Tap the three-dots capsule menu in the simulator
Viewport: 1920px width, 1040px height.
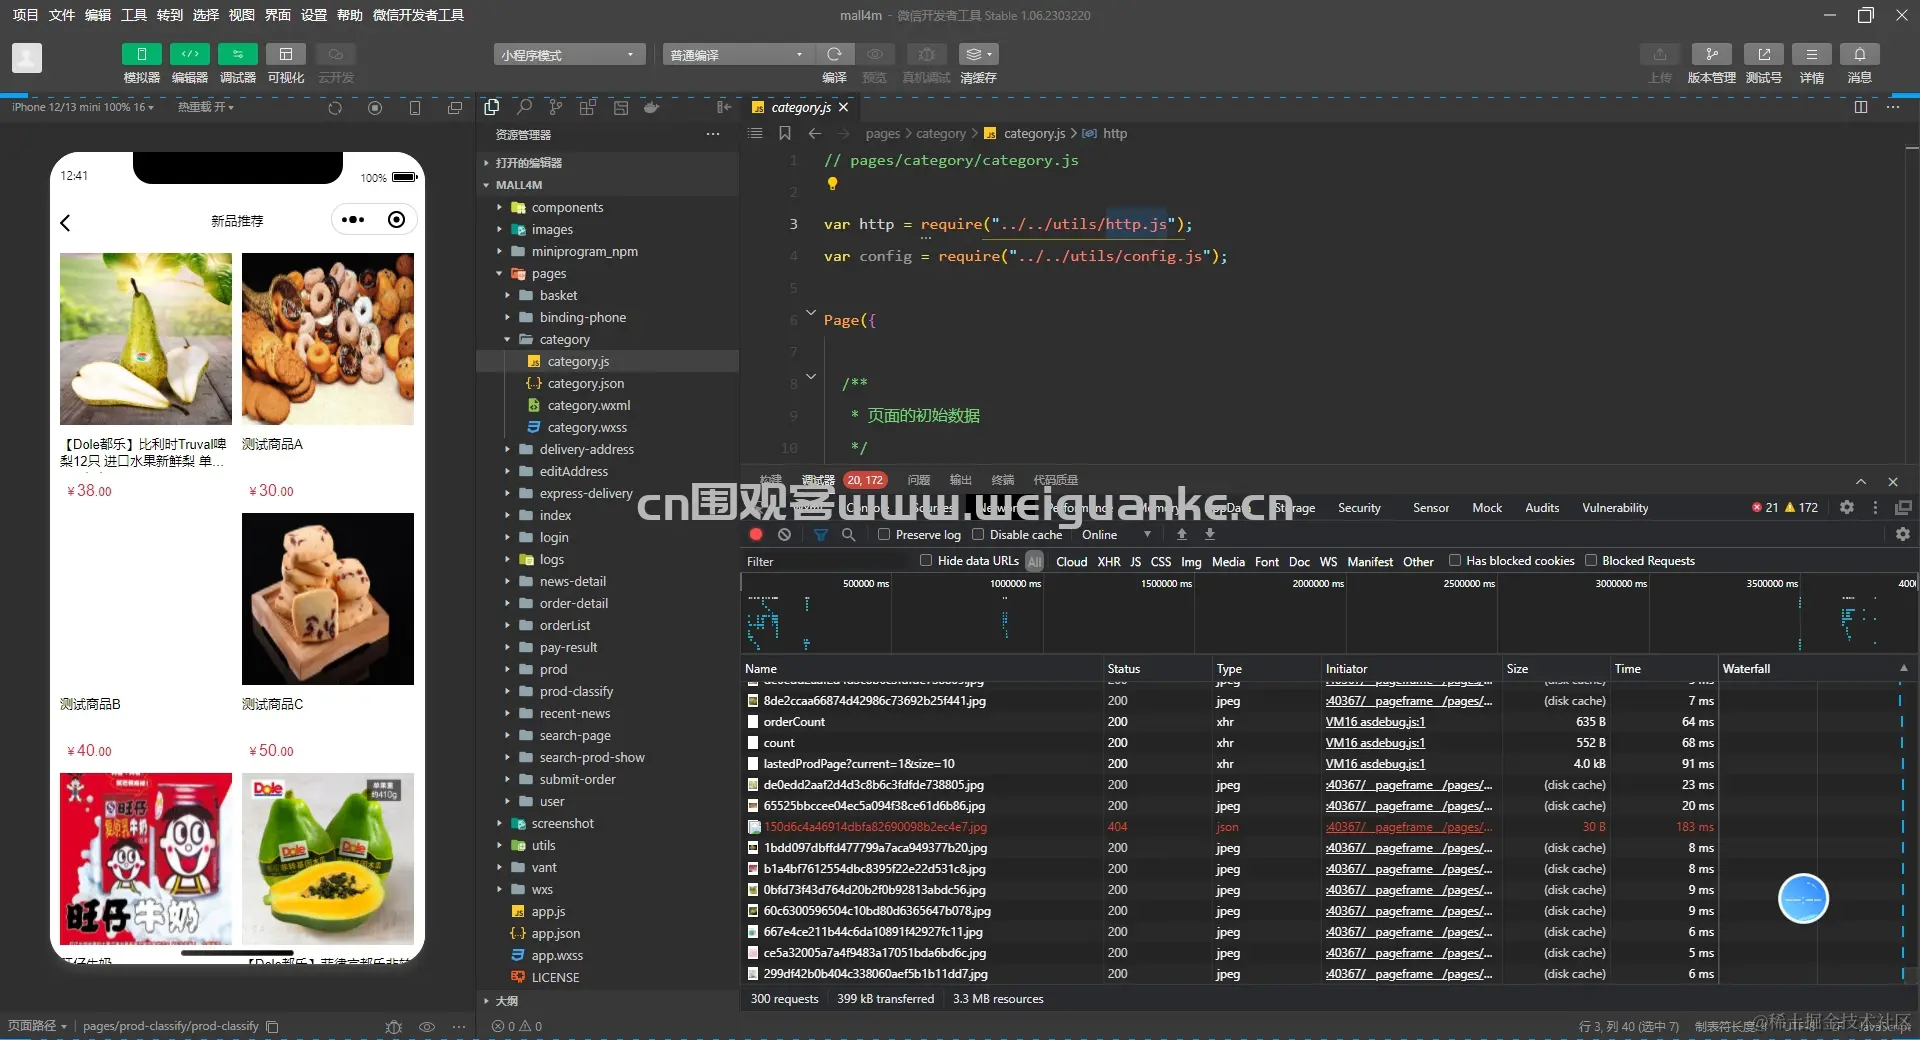tap(353, 220)
